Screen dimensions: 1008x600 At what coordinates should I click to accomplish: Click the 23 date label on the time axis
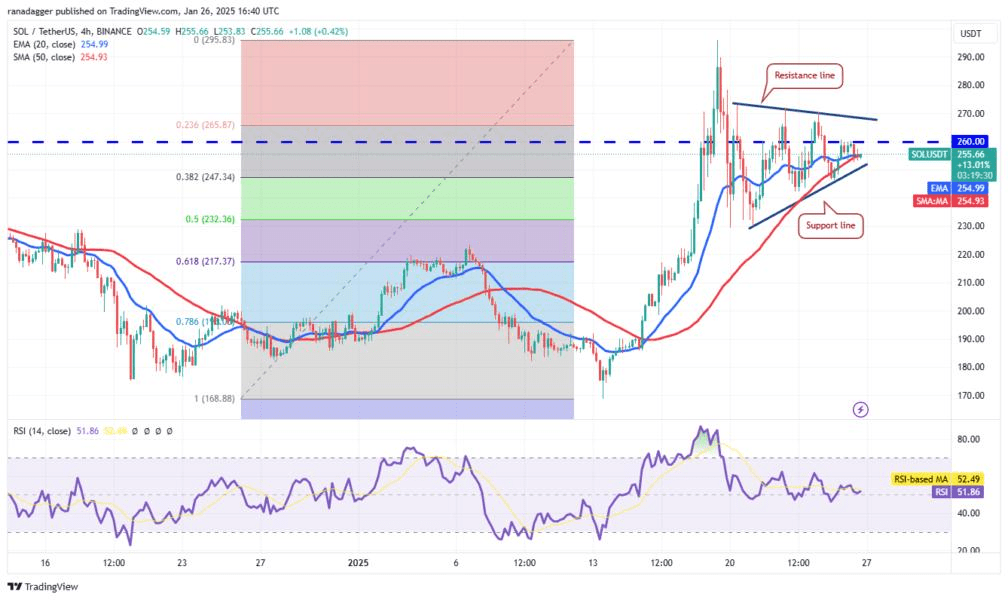coord(182,563)
